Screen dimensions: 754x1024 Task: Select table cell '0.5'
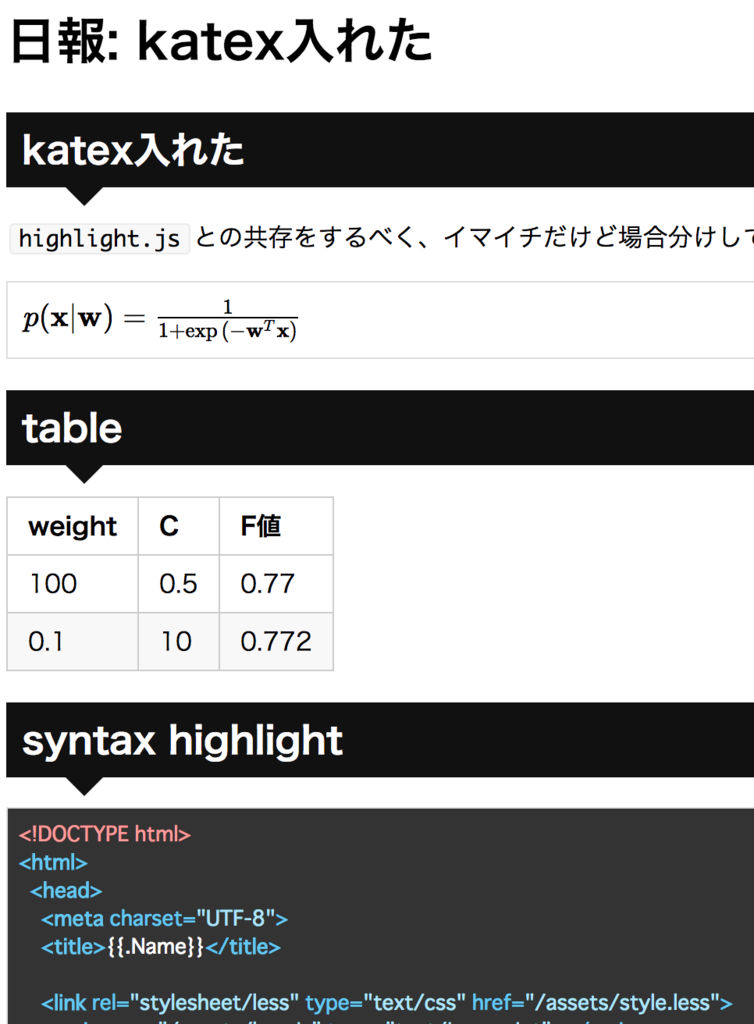point(179,584)
